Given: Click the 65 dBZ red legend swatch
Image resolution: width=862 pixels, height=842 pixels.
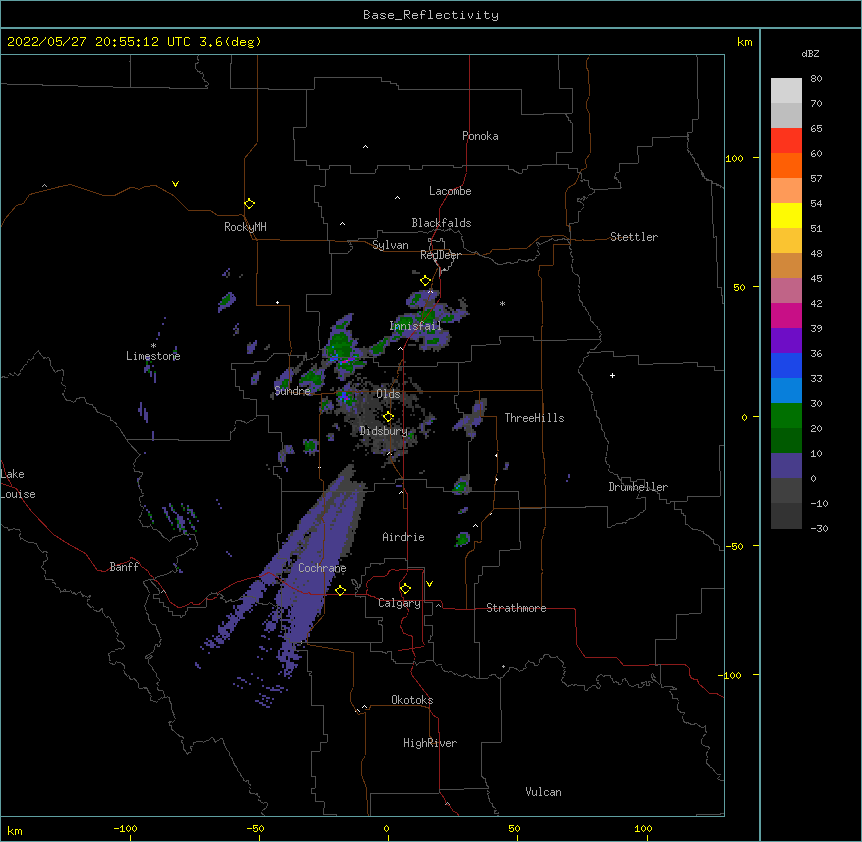Looking at the screenshot, I should [786, 141].
